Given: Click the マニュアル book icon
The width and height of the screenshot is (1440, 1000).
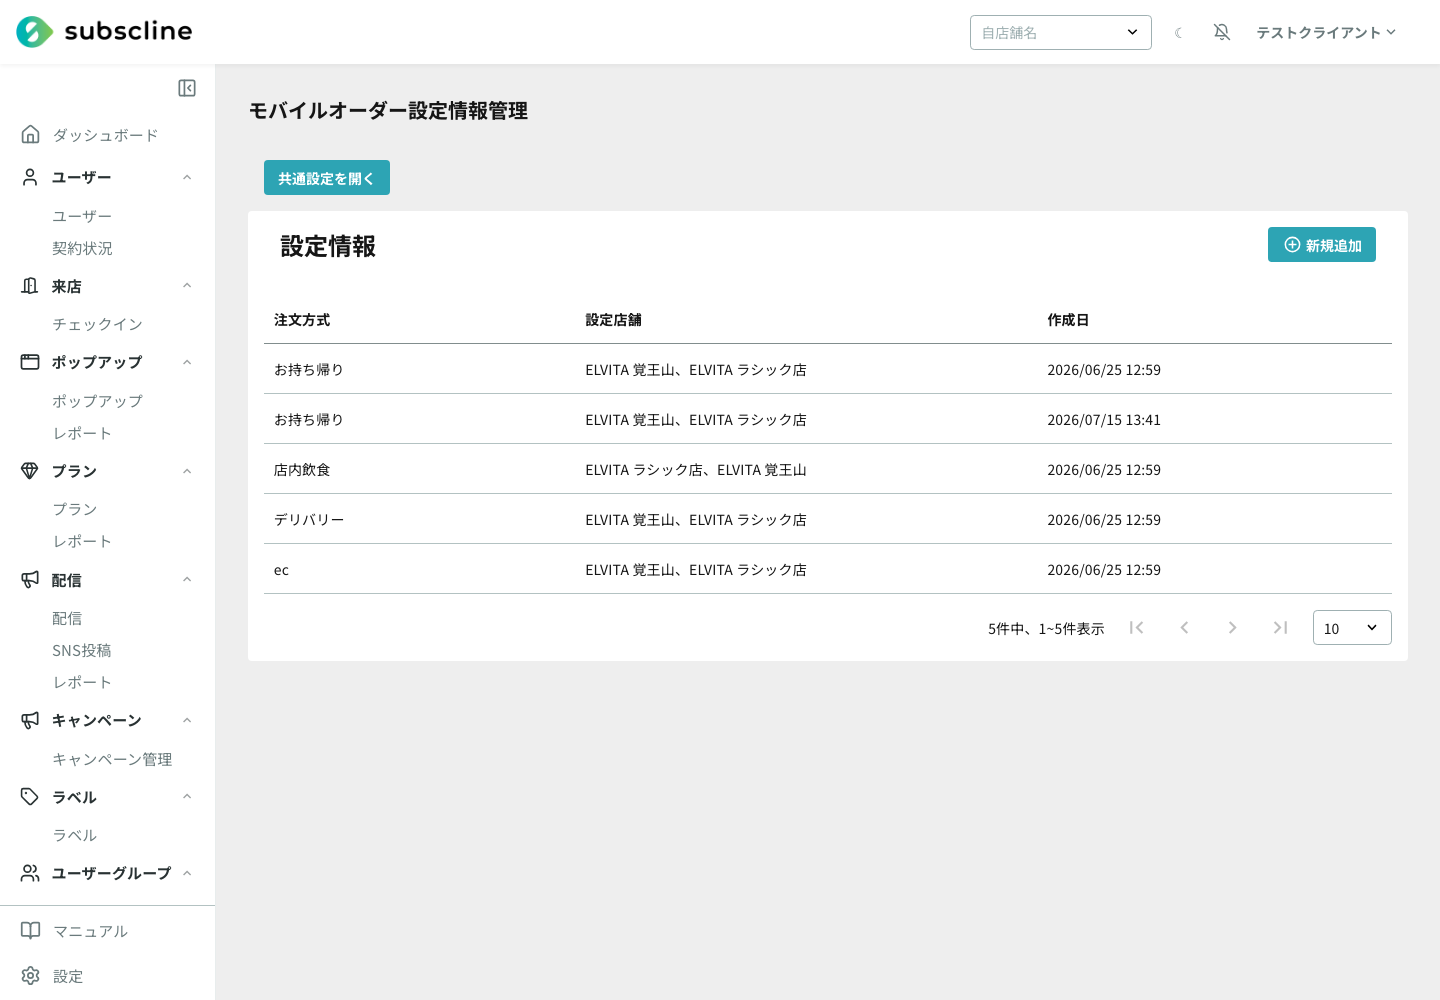Looking at the screenshot, I should [31, 931].
